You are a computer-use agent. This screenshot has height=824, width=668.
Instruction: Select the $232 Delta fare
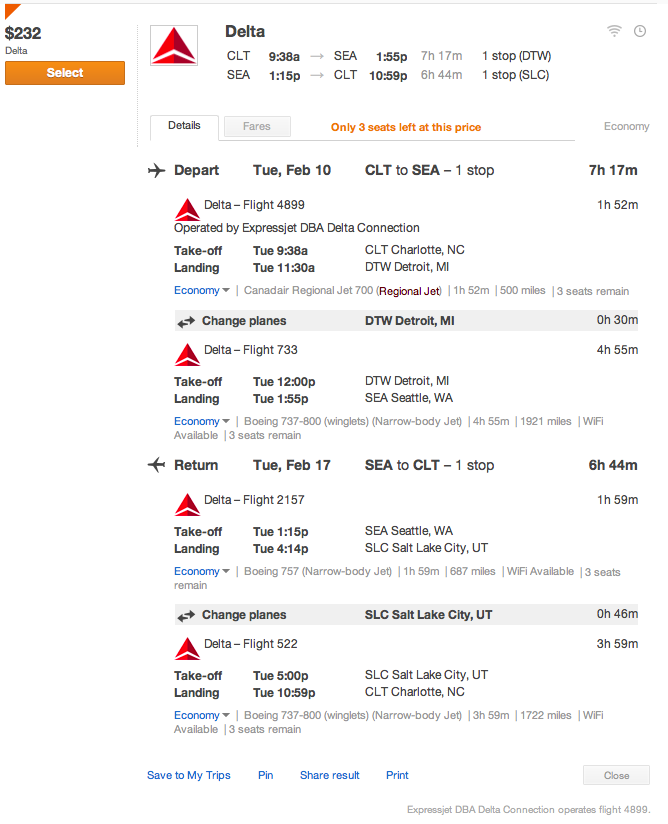pyautogui.click(x=65, y=73)
